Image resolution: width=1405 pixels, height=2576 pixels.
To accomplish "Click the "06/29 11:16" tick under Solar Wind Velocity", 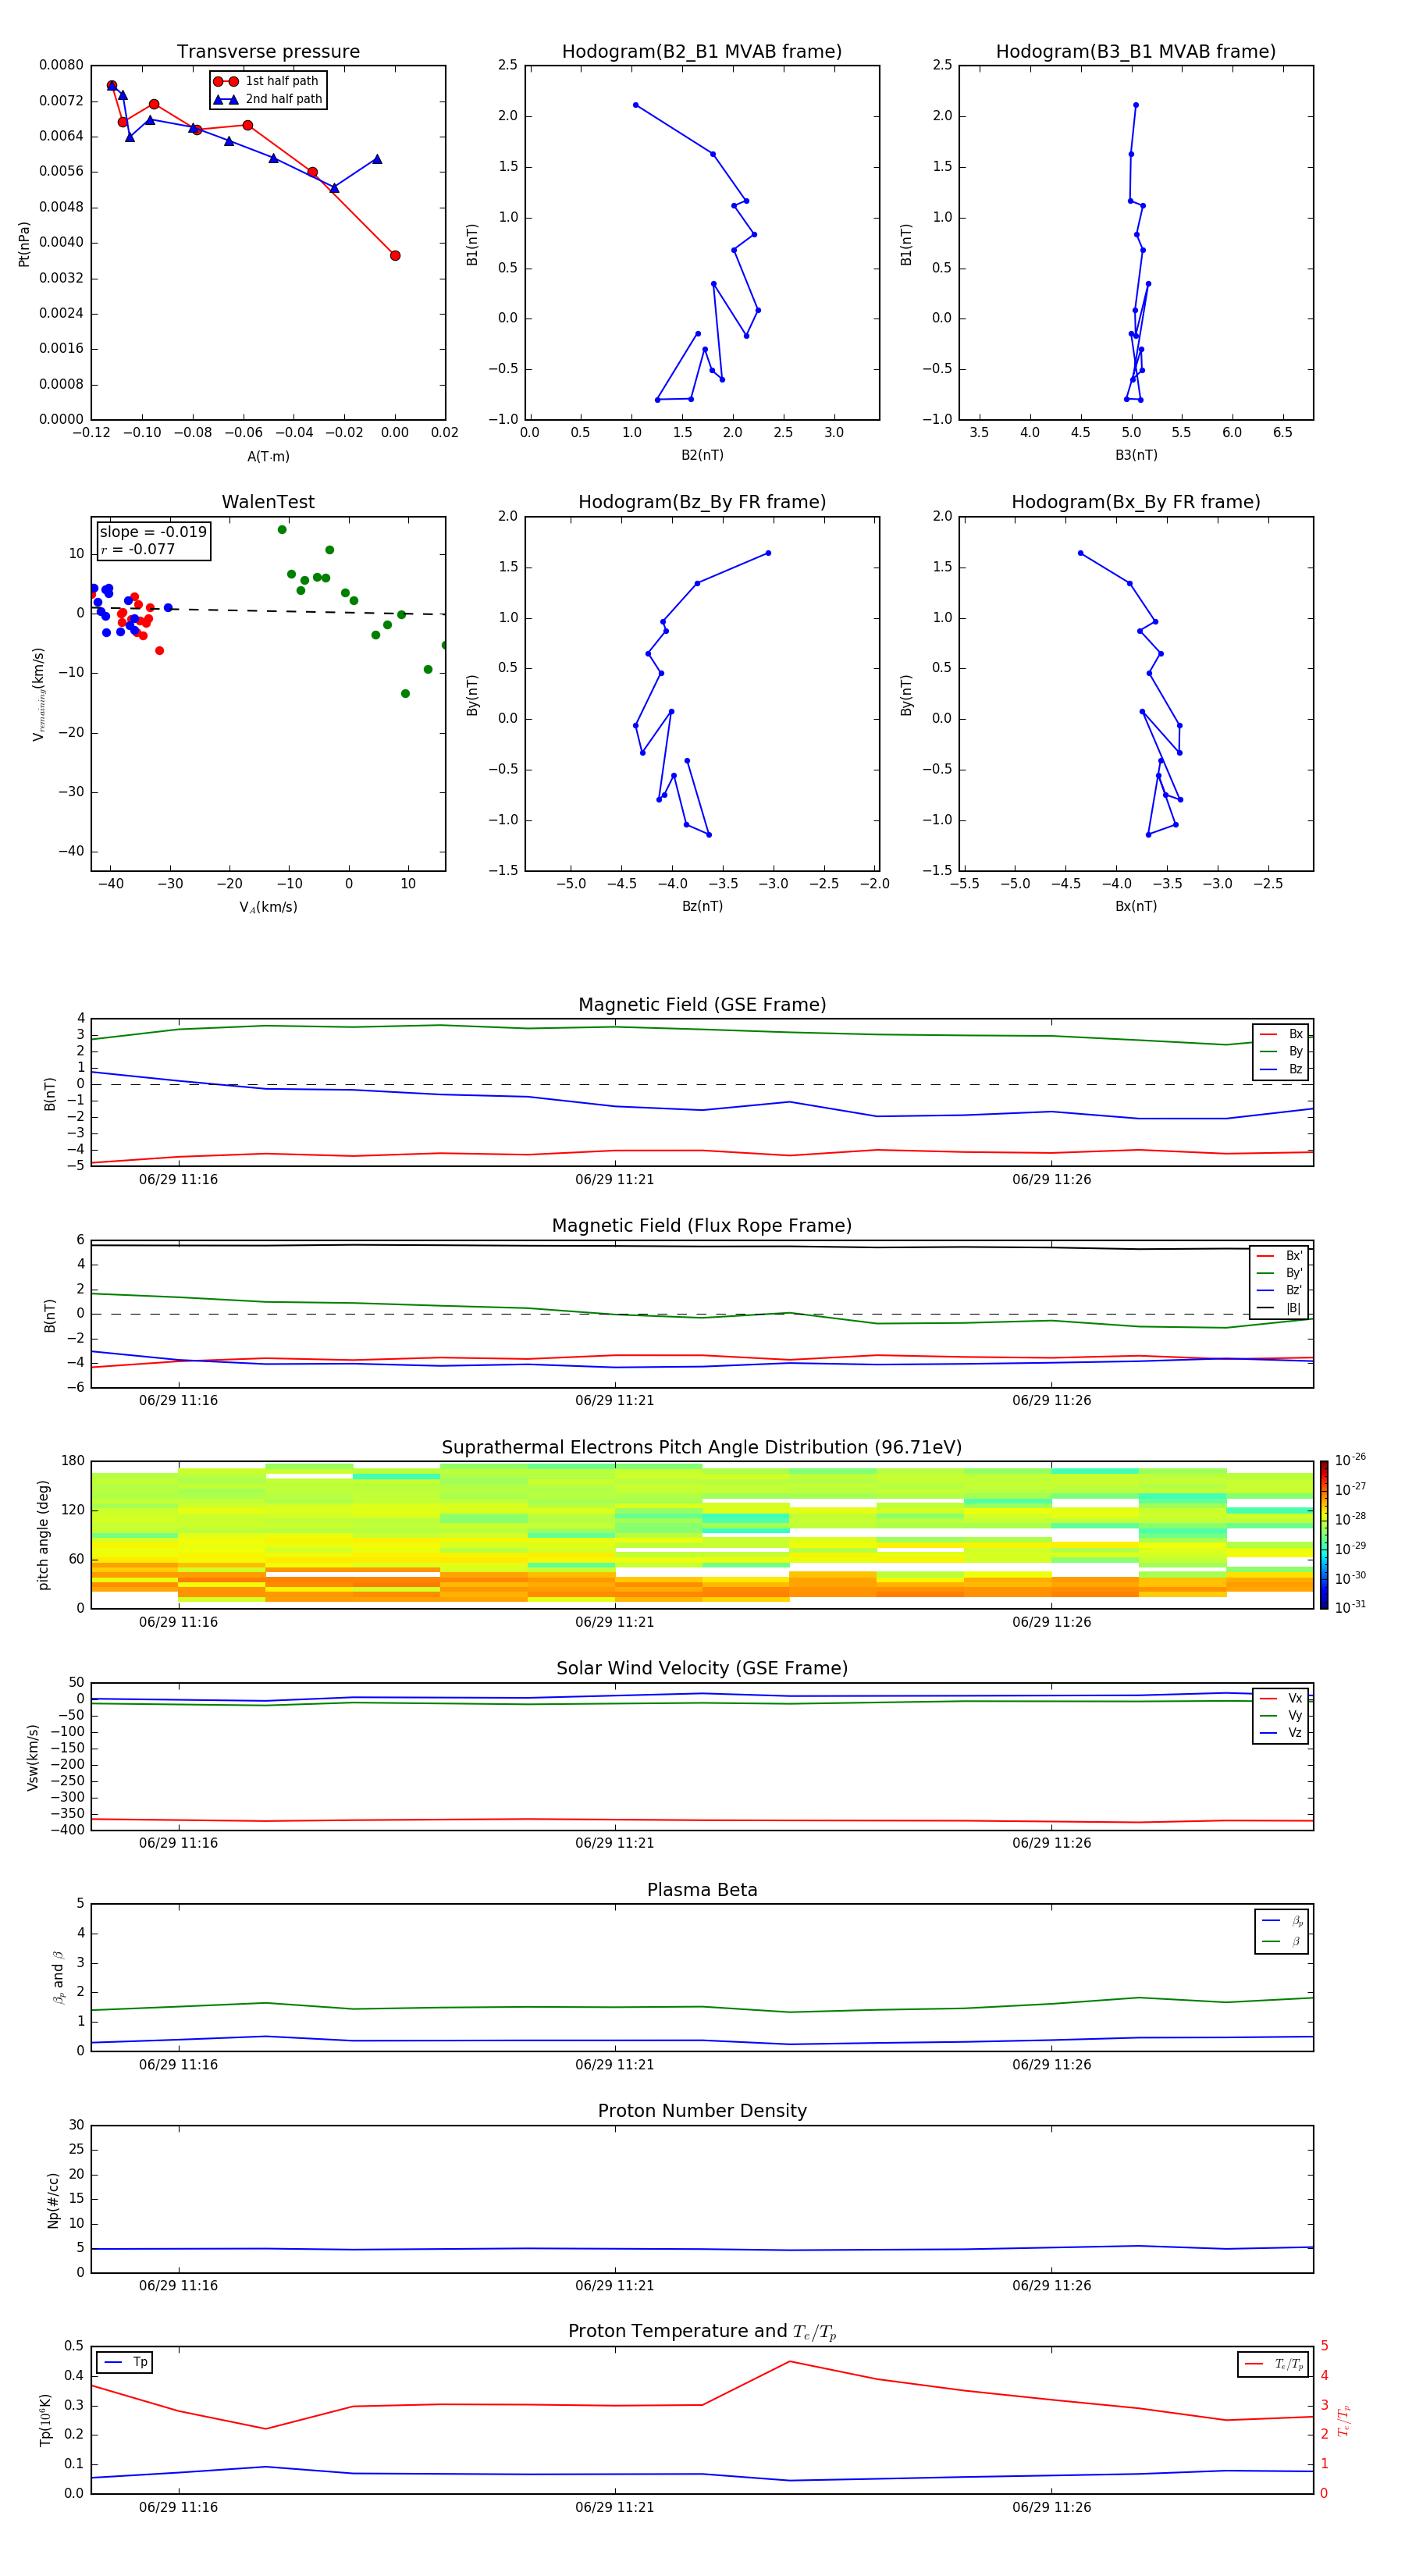I will pos(178,1843).
